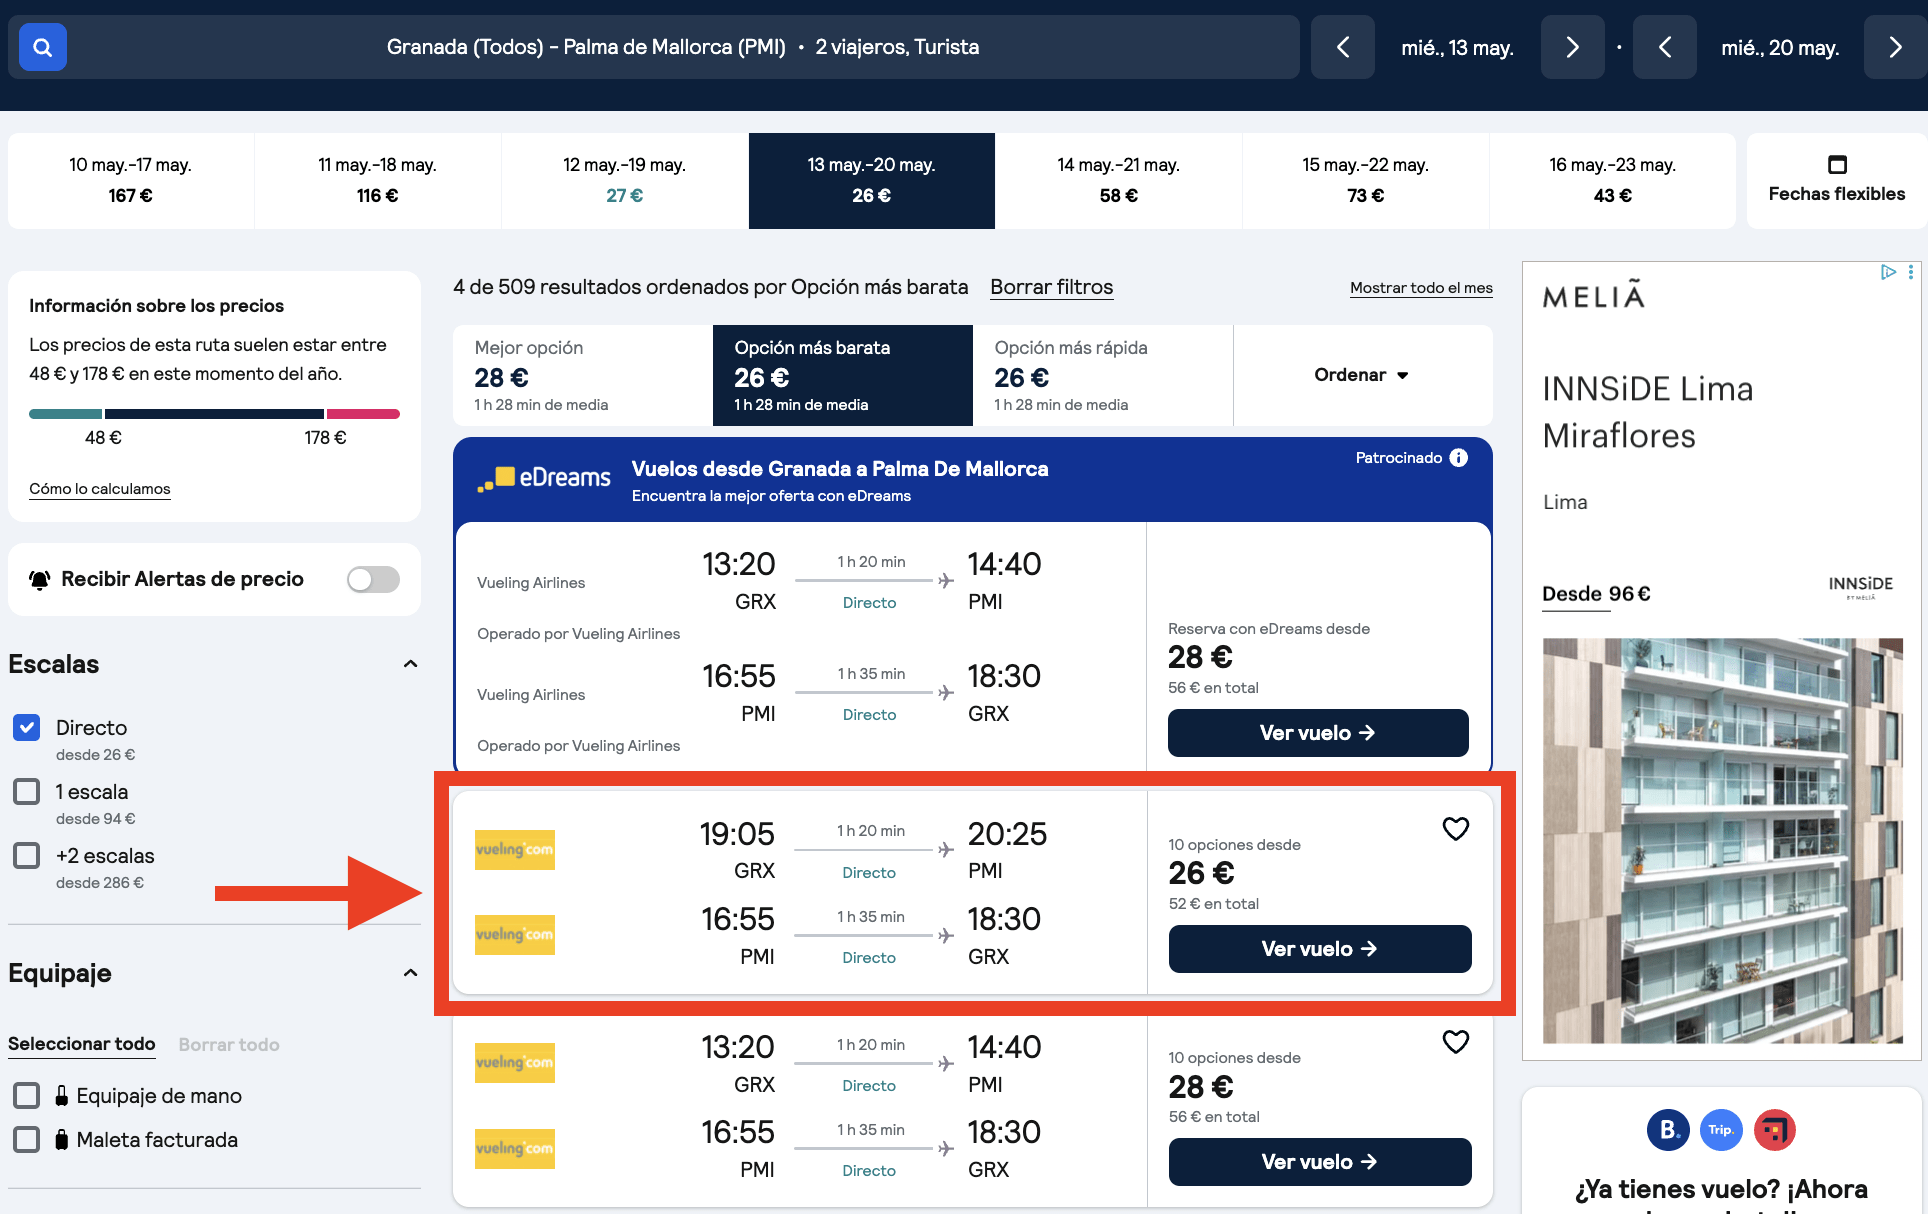Go to next return date after 20 may
Image resolution: width=1928 pixels, height=1214 pixels.
point(1895,47)
